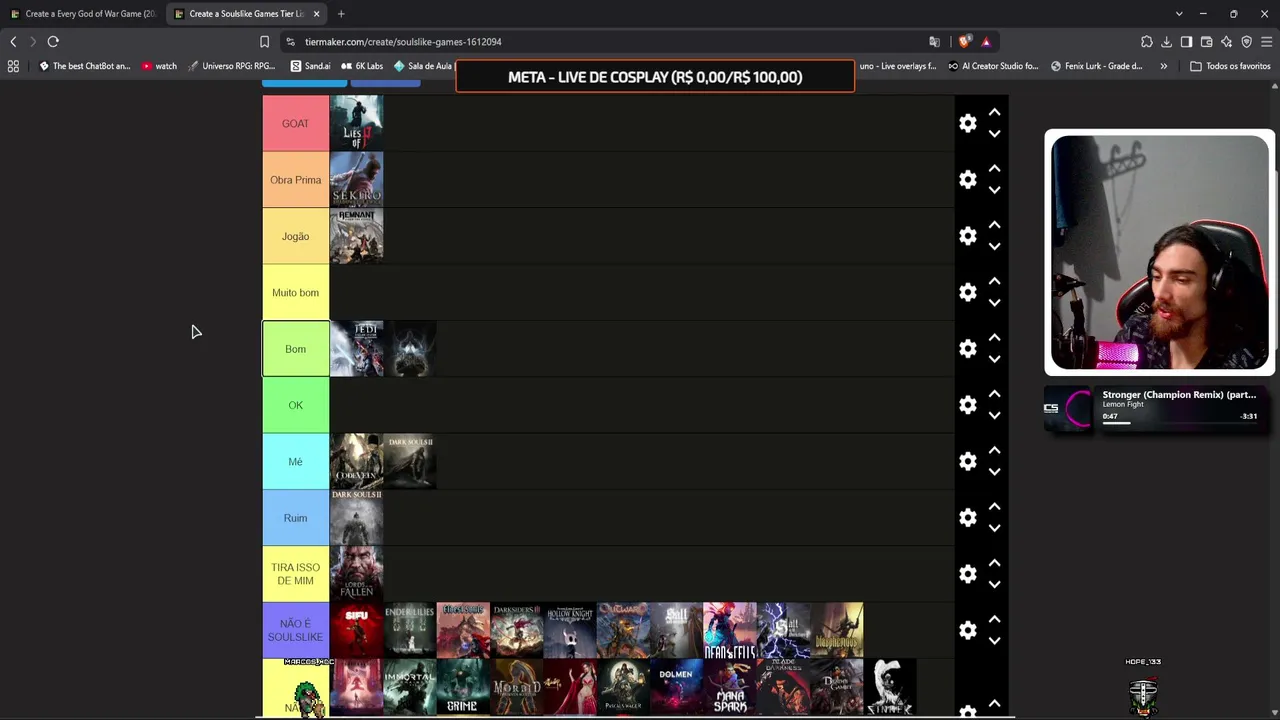
Task: Bookmark this page with the bookmark icon
Action: click(x=264, y=42)
